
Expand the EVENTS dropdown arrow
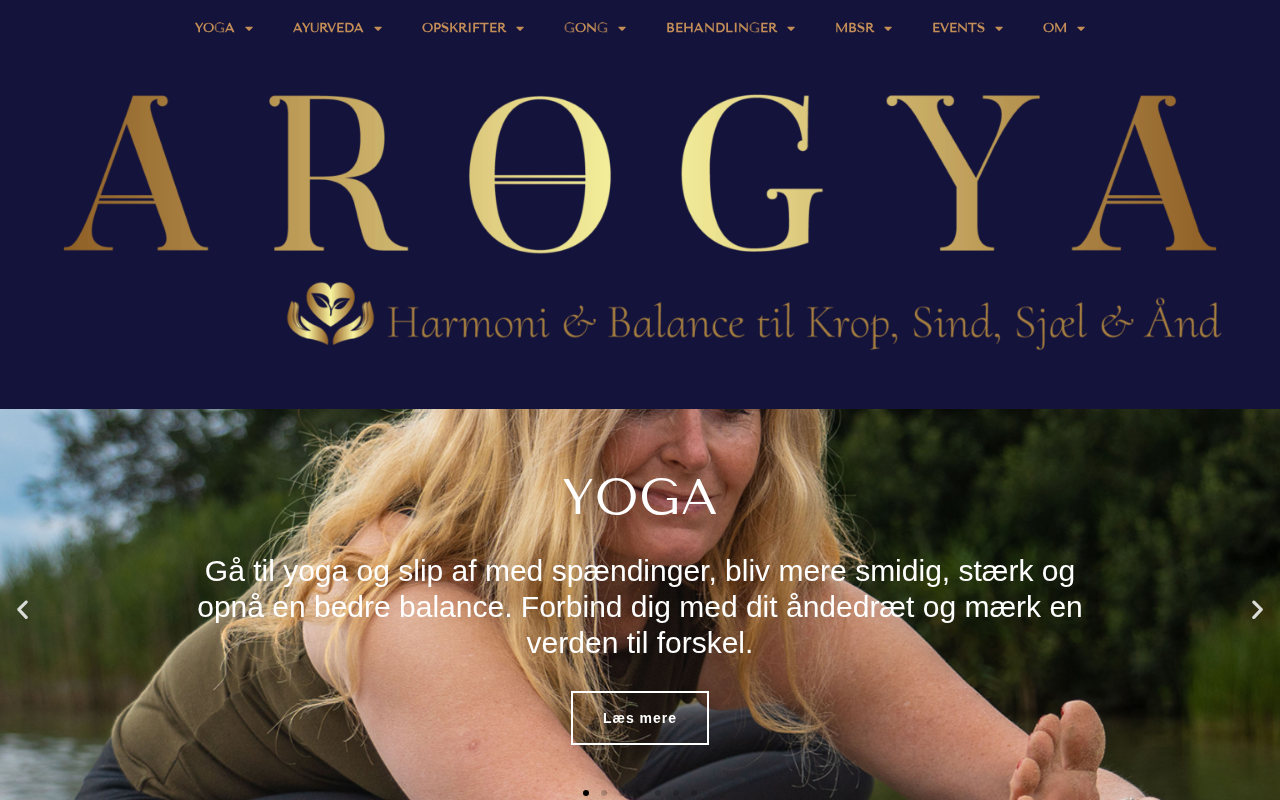tap(999, 29)
